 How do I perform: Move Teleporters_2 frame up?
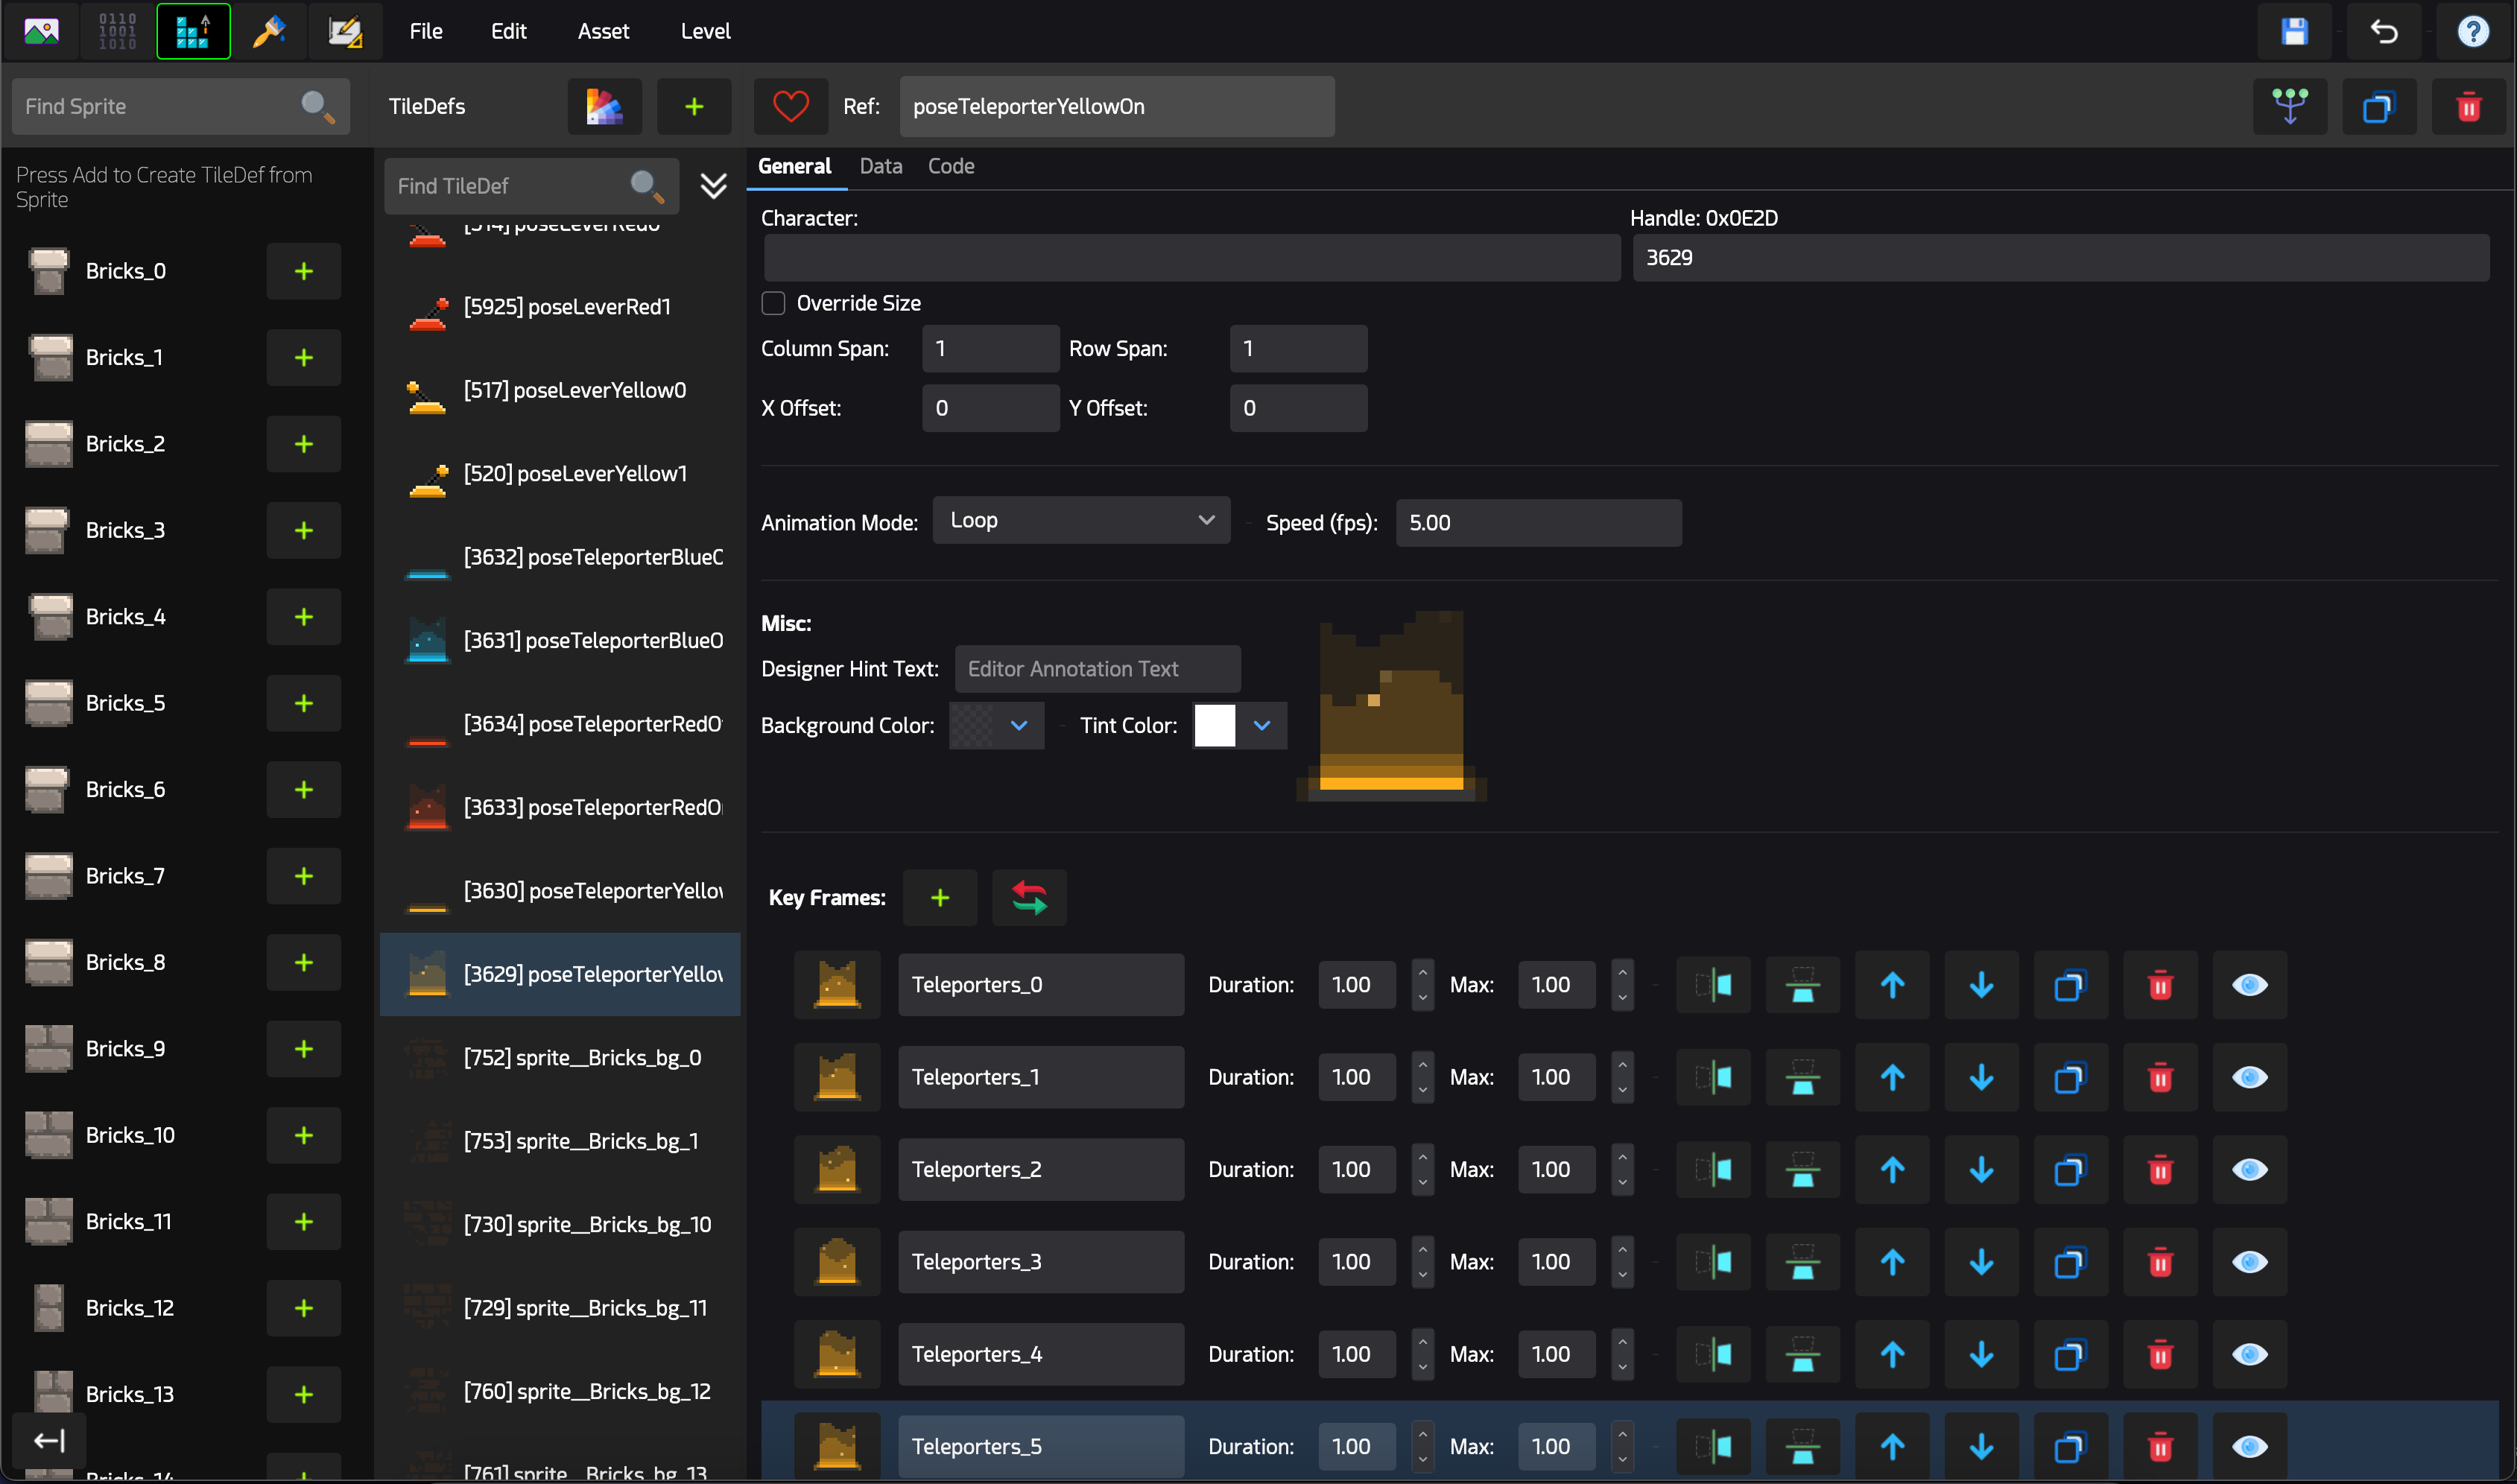click(1892, 1169)
